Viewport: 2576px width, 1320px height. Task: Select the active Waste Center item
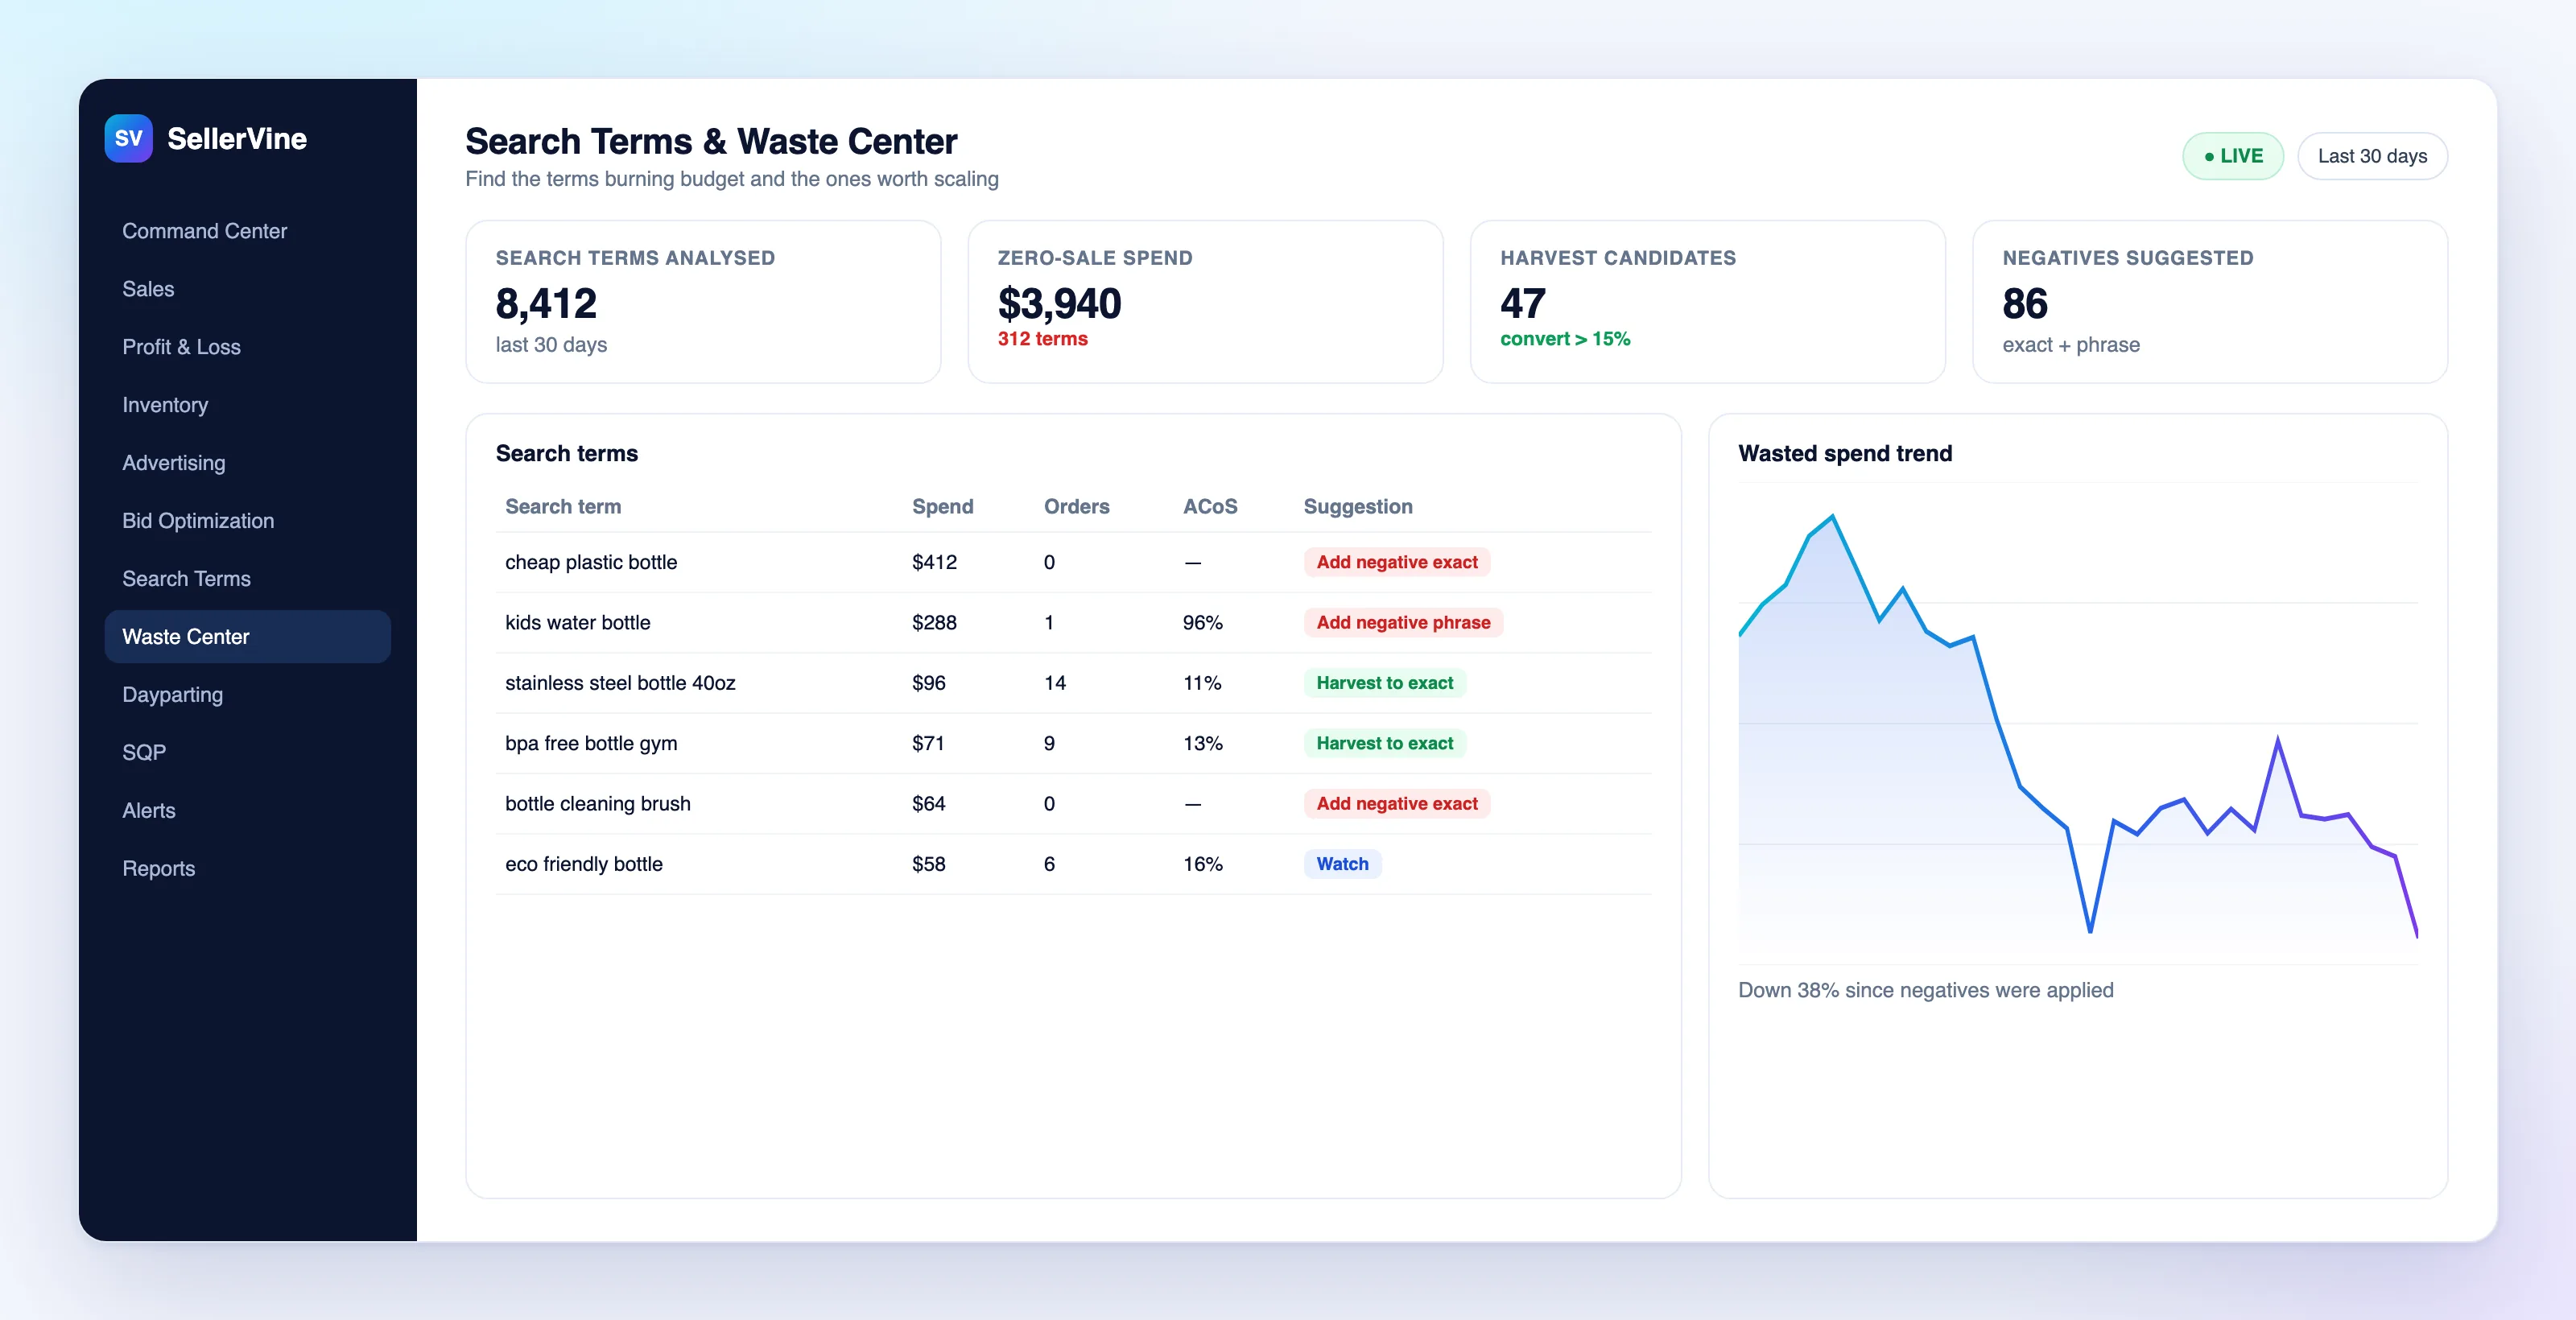pyautogui.click(x=247, y=637)
